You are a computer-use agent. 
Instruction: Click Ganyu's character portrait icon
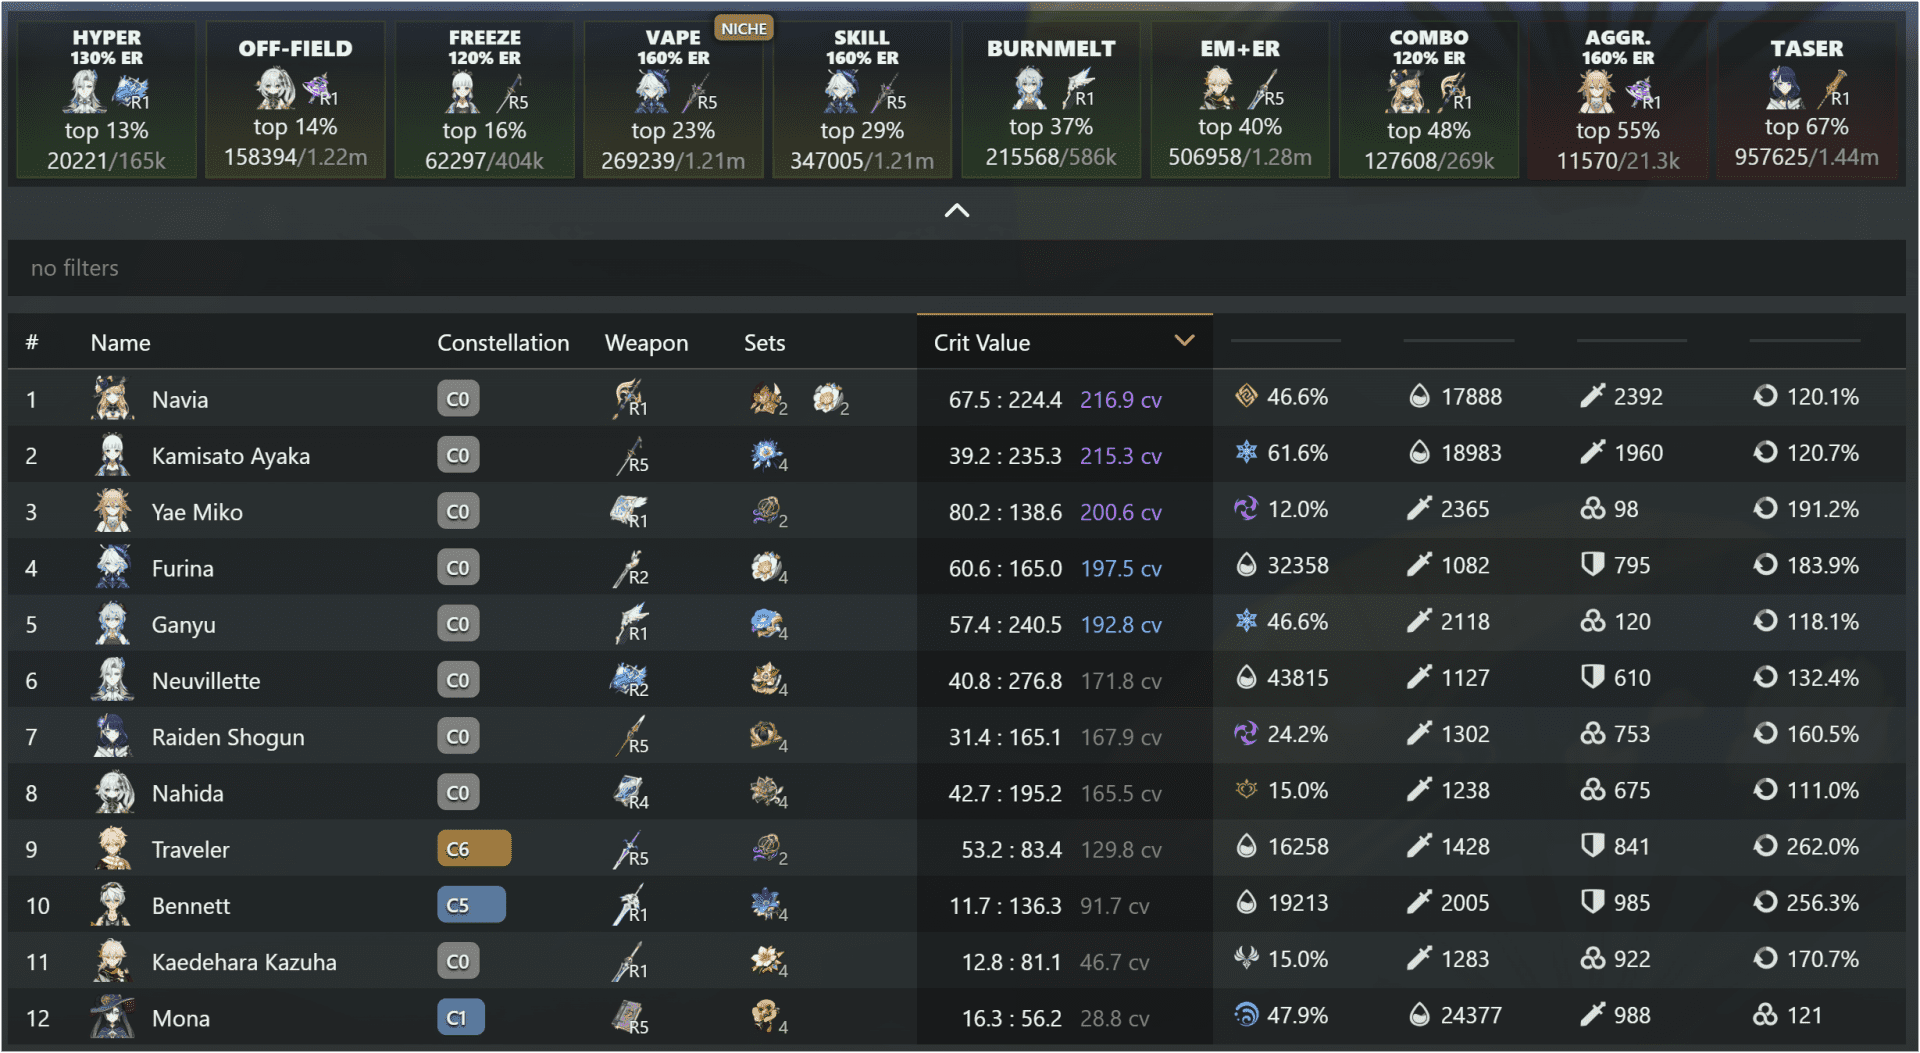click(113, 623)
